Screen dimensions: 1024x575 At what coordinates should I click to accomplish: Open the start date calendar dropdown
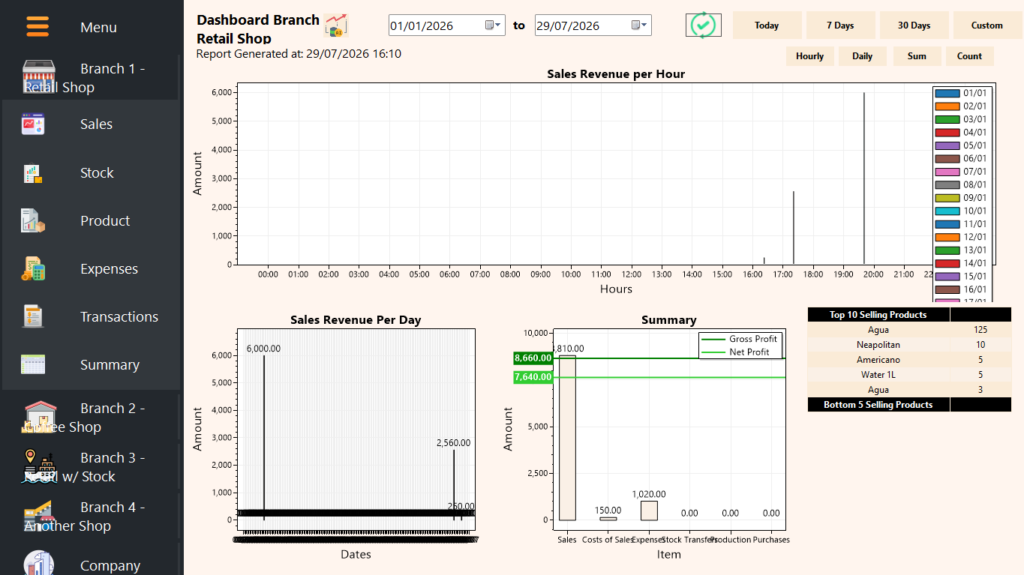coord(492,25)
